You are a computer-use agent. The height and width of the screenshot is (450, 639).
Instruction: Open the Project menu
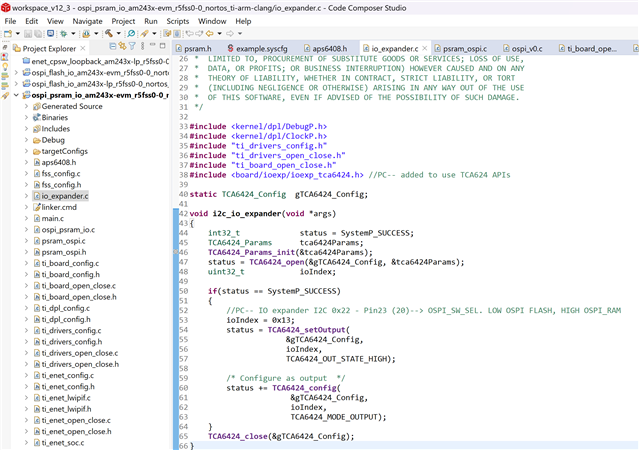click(x=123, y=21)
